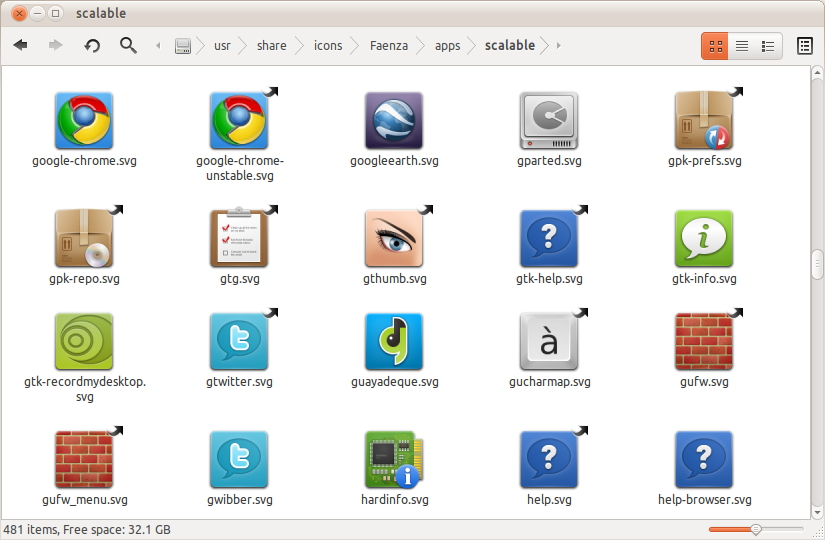
Task: Select the gtk-recordmydesktop.svg icon
Action: click(84, 342)
